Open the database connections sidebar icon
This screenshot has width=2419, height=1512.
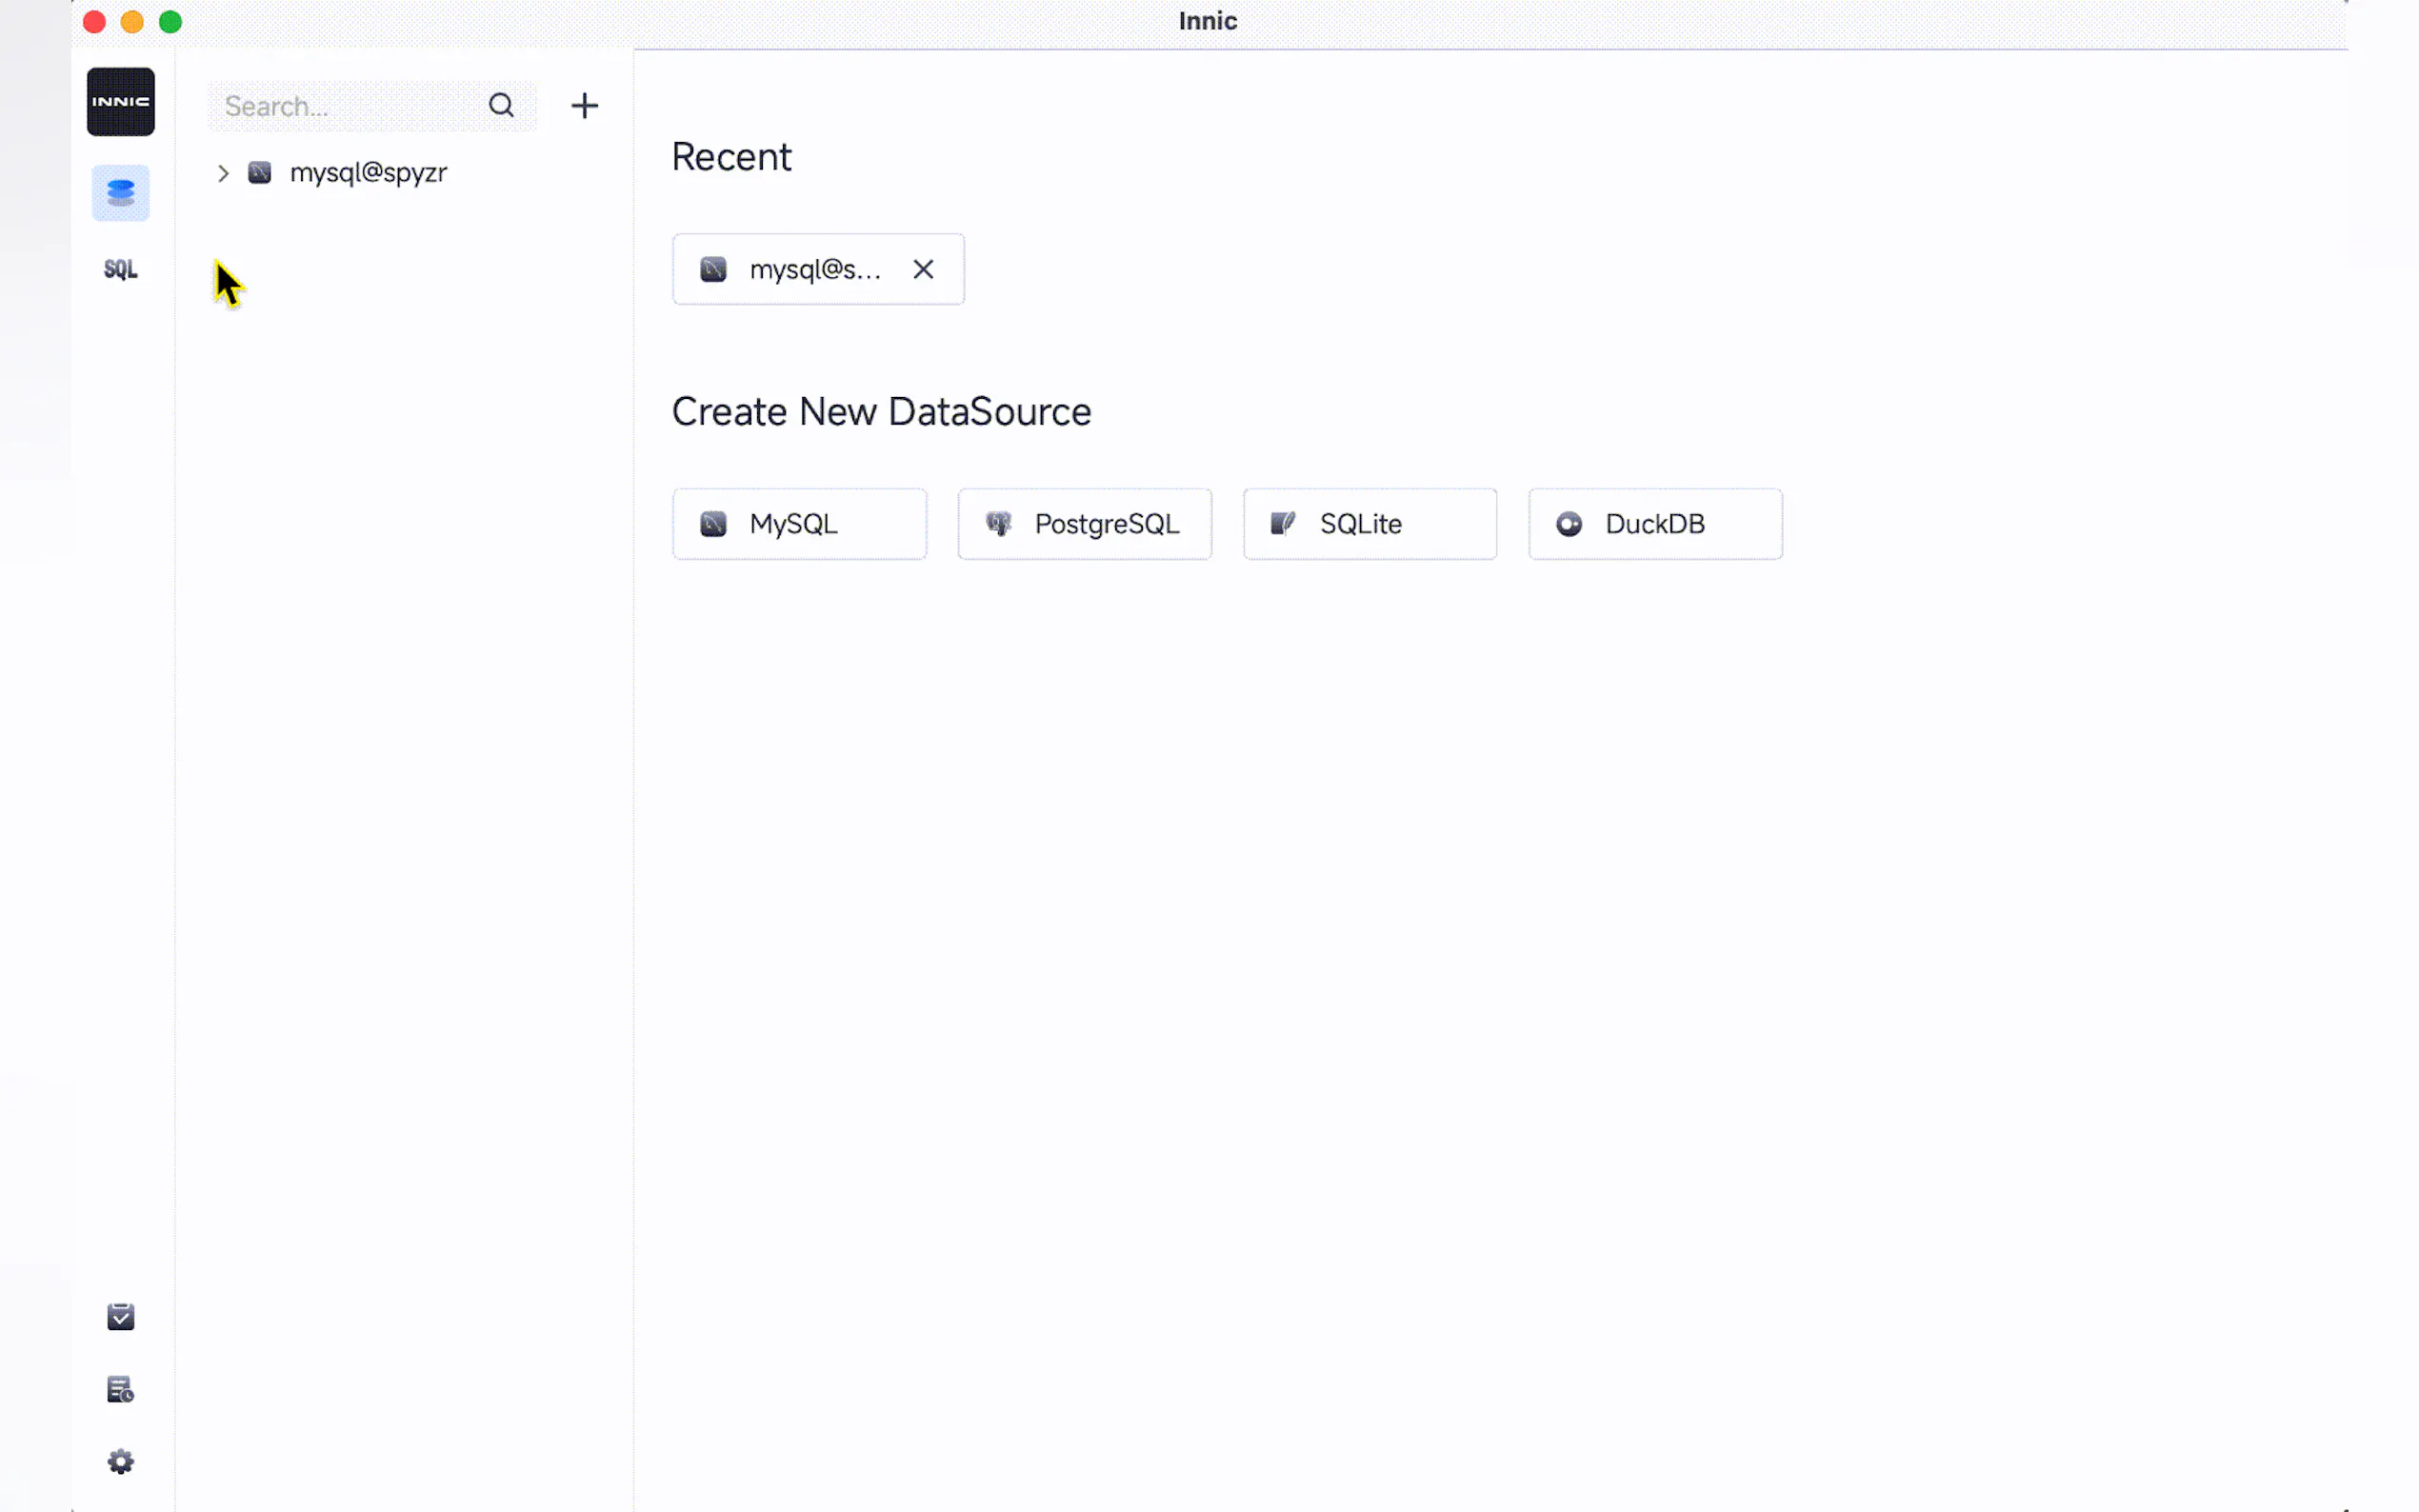[120, 192]
